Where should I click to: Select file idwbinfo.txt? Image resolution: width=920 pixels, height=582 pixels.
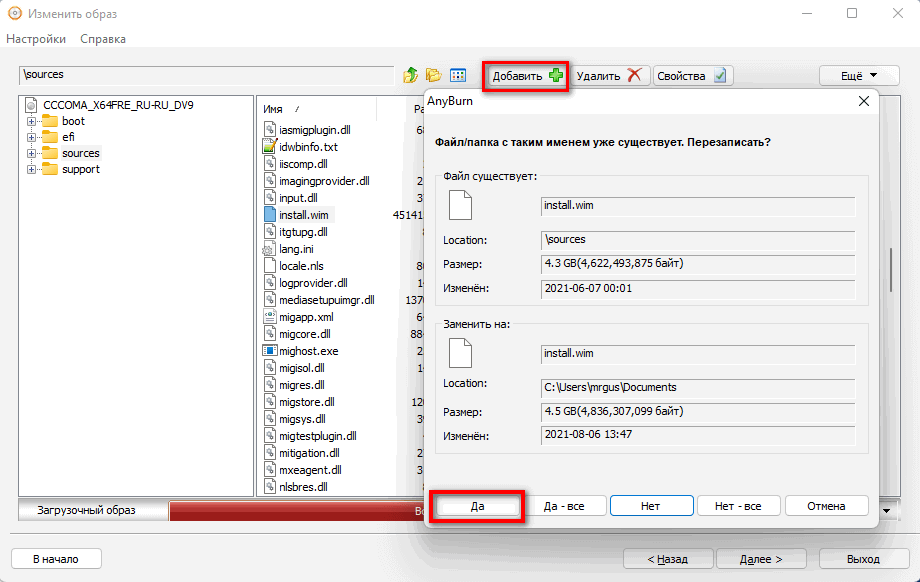coord(309,147)
